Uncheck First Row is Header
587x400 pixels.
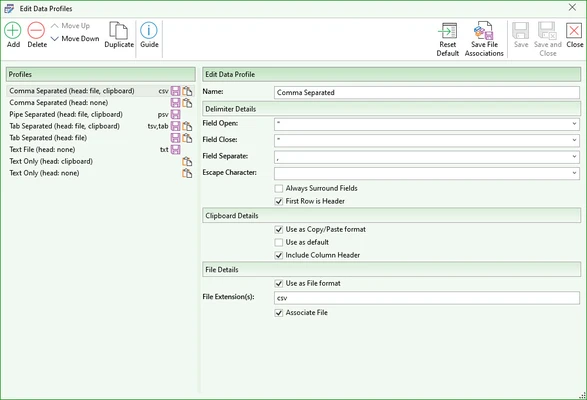(279, 201)
